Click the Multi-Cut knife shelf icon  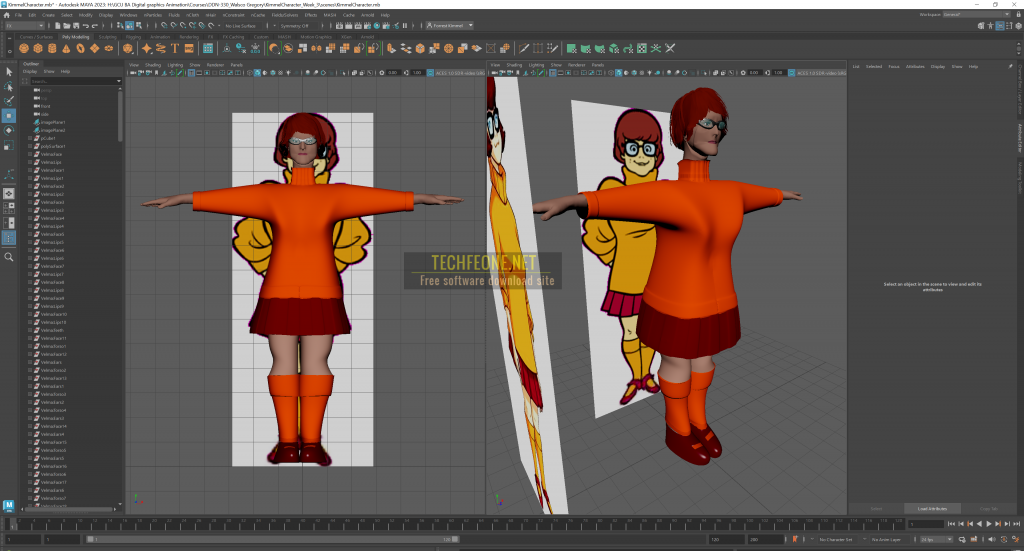click(x=524, y=48)
